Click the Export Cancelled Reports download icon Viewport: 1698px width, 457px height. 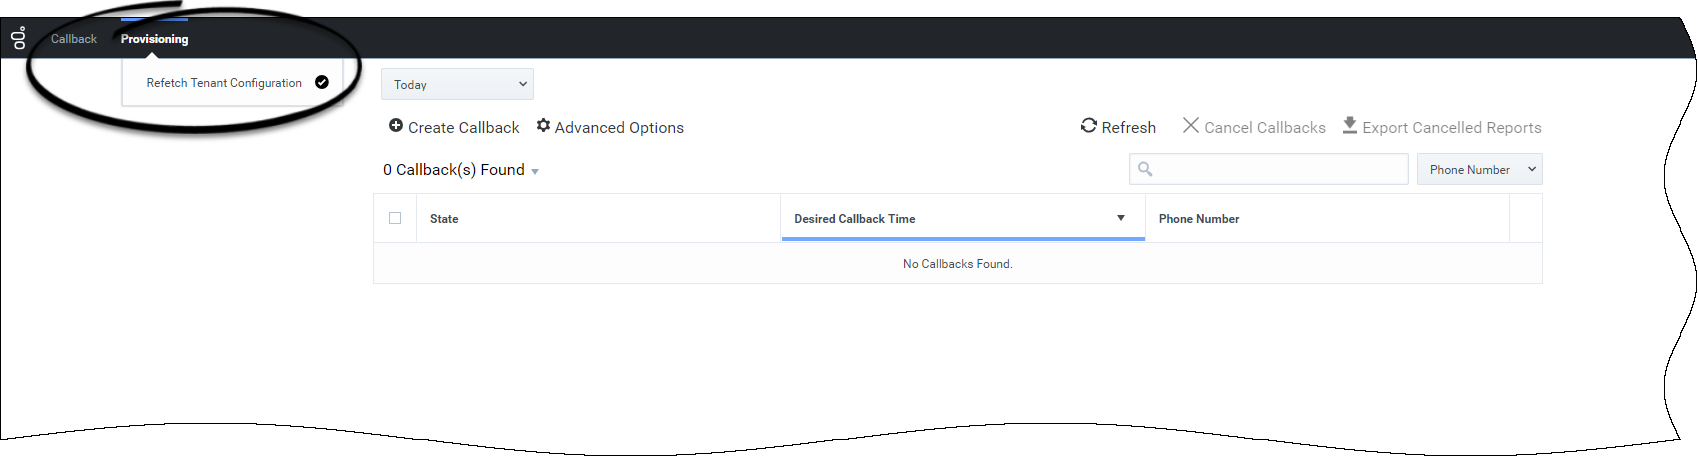(1349, 126)
